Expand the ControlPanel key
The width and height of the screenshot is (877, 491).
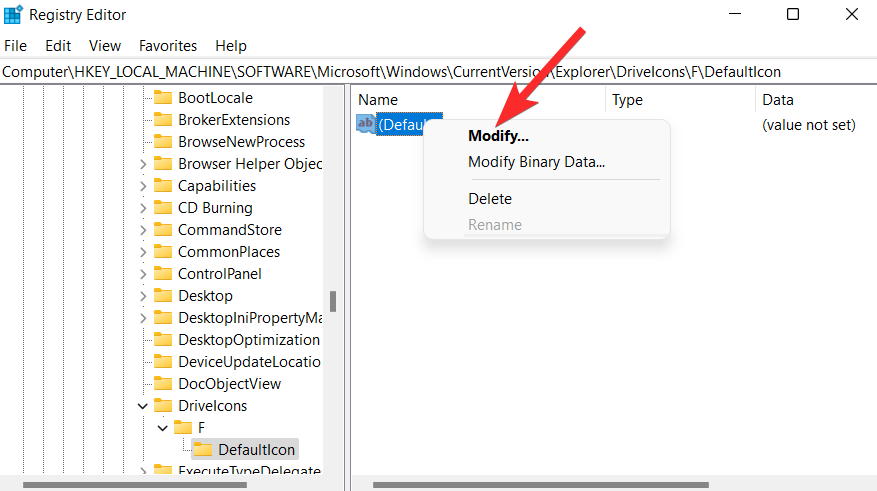pos(143,274)
